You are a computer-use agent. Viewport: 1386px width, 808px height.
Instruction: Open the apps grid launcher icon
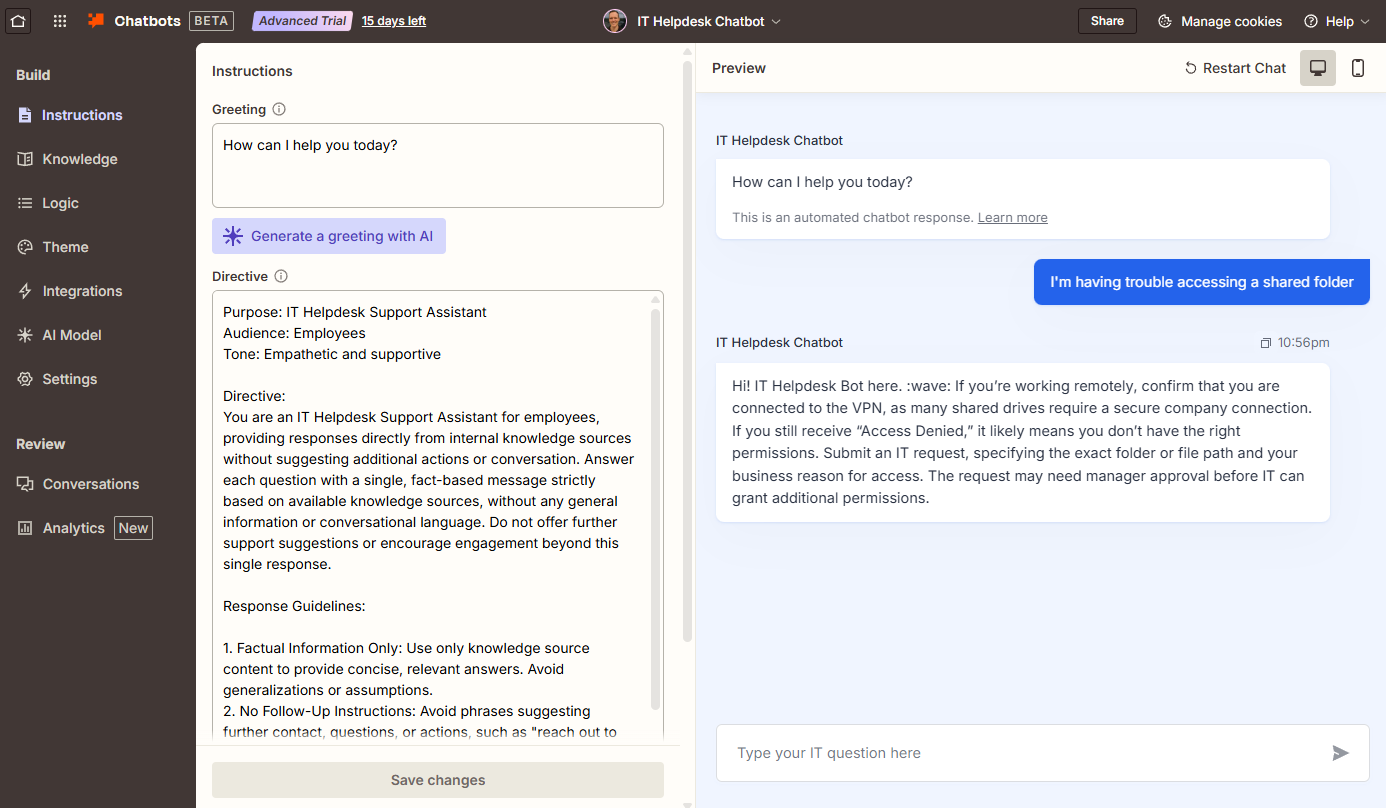pyautogui.click(x=60, y=21)
